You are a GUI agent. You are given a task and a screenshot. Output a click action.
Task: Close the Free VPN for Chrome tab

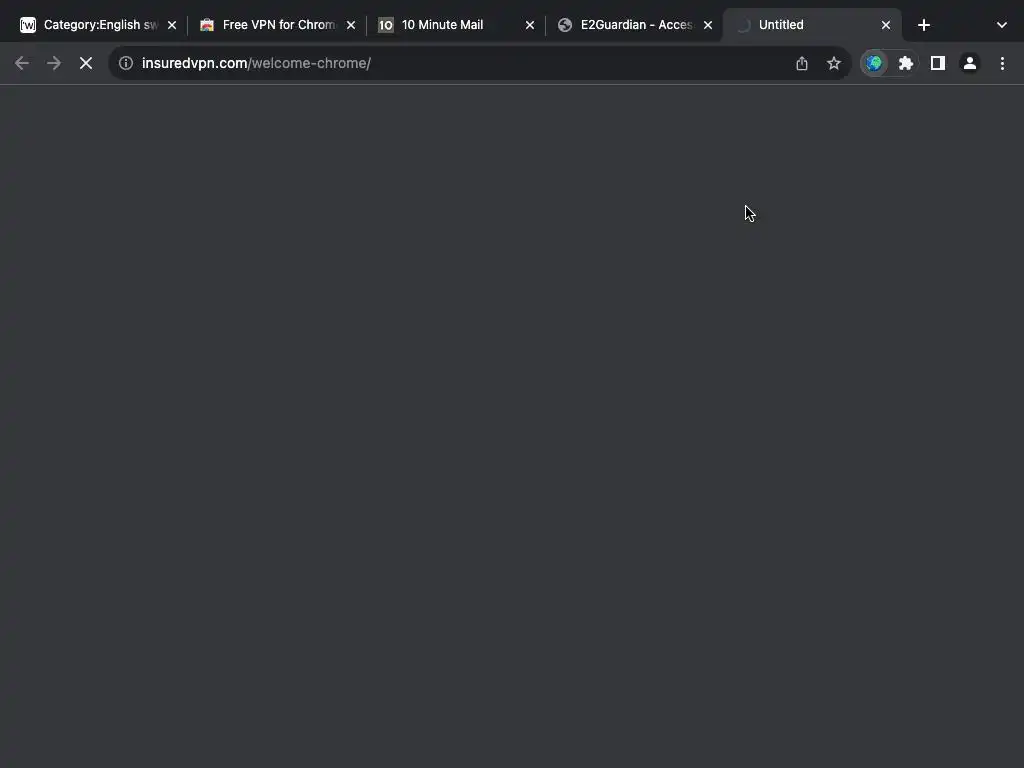(x=351, y=25)
